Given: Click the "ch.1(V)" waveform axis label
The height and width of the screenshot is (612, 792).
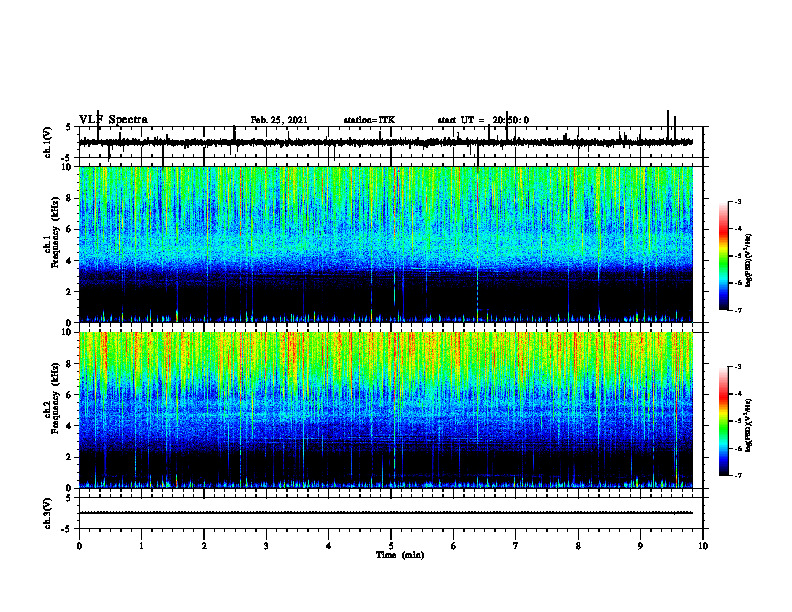Looking at the screenshot, I should point(48,142).
